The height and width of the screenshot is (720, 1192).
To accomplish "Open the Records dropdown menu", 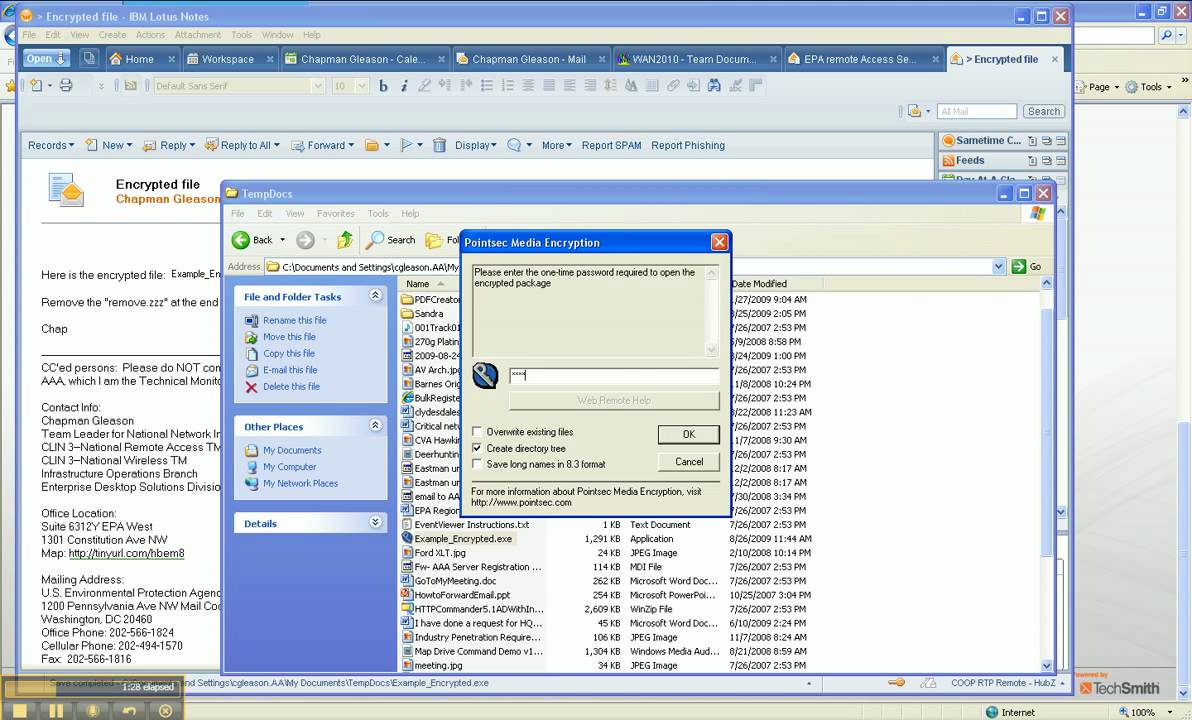I will tap(51, 145).
